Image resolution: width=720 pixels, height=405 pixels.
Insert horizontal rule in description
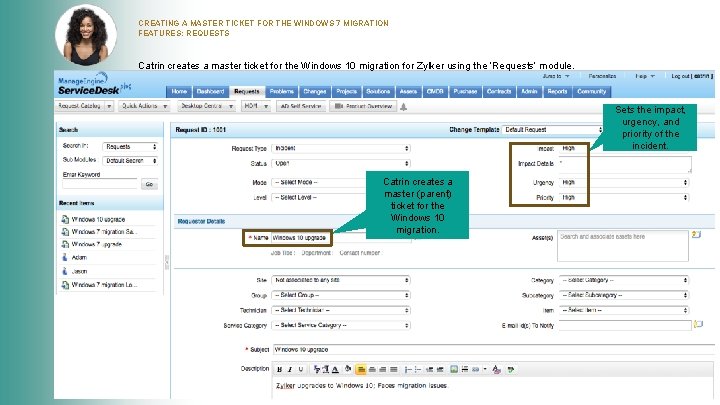click(465, 369)
